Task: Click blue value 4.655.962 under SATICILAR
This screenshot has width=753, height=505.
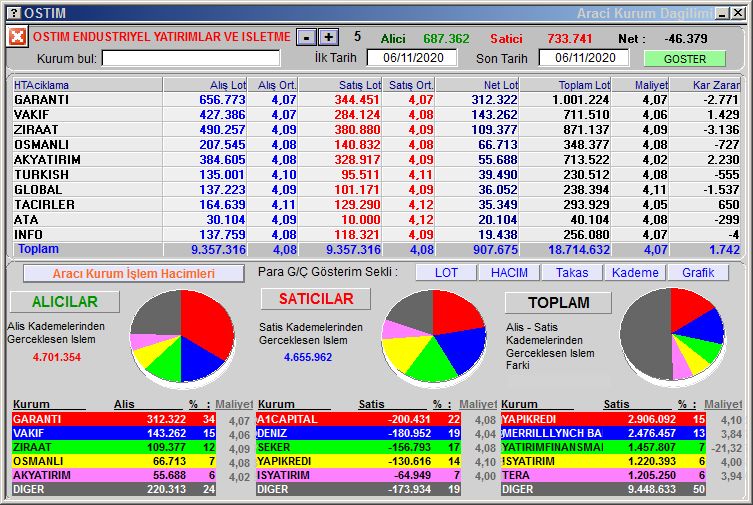Action: (x=308, y=357)
